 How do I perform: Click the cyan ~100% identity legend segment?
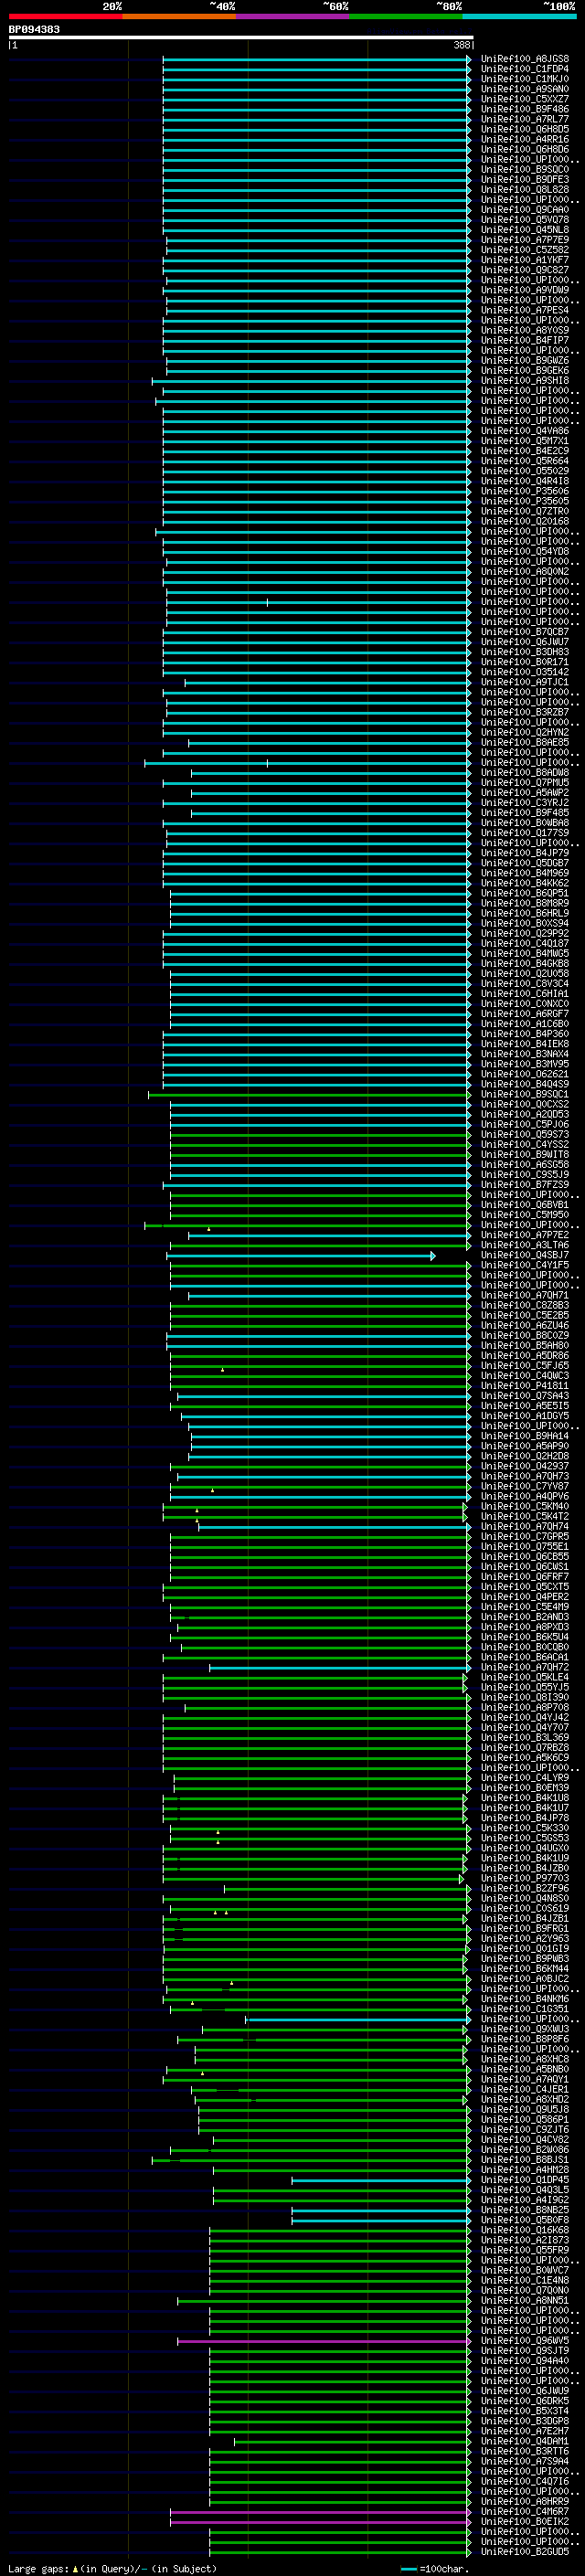519,16
